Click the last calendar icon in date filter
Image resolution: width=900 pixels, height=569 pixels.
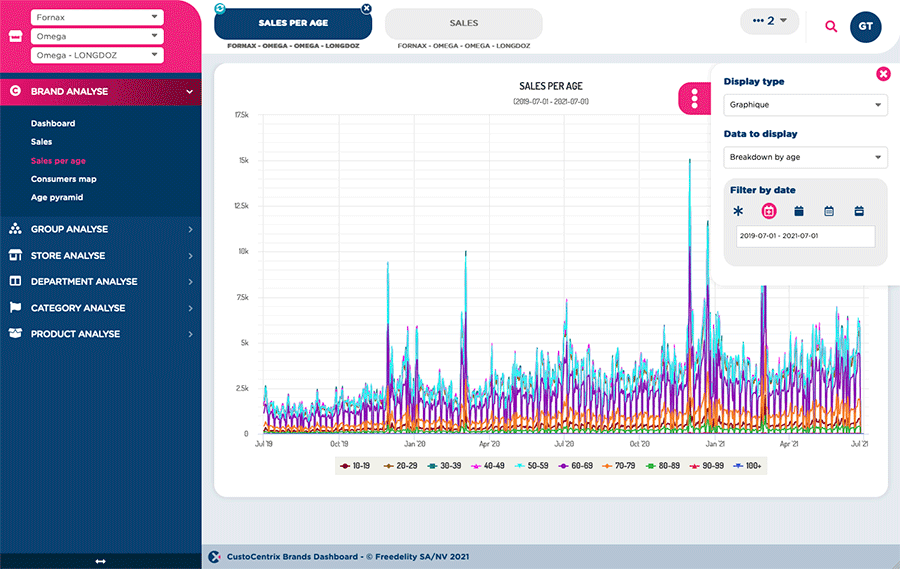(x=859, y=211)
